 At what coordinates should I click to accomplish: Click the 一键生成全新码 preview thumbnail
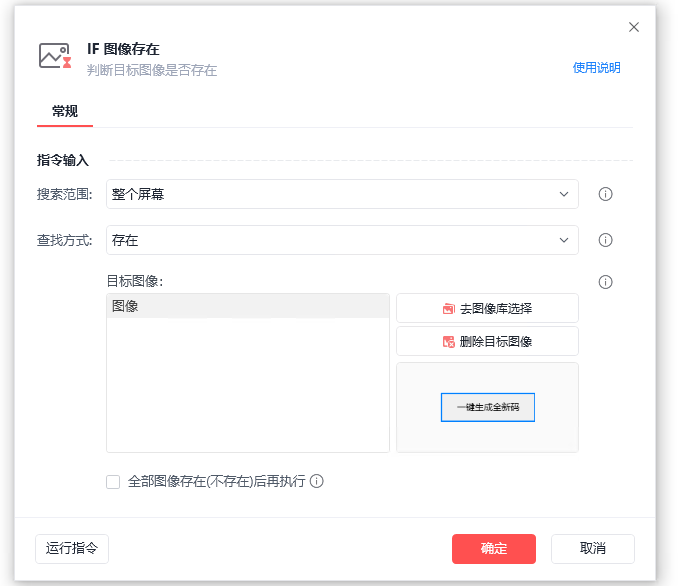(488, 407)
